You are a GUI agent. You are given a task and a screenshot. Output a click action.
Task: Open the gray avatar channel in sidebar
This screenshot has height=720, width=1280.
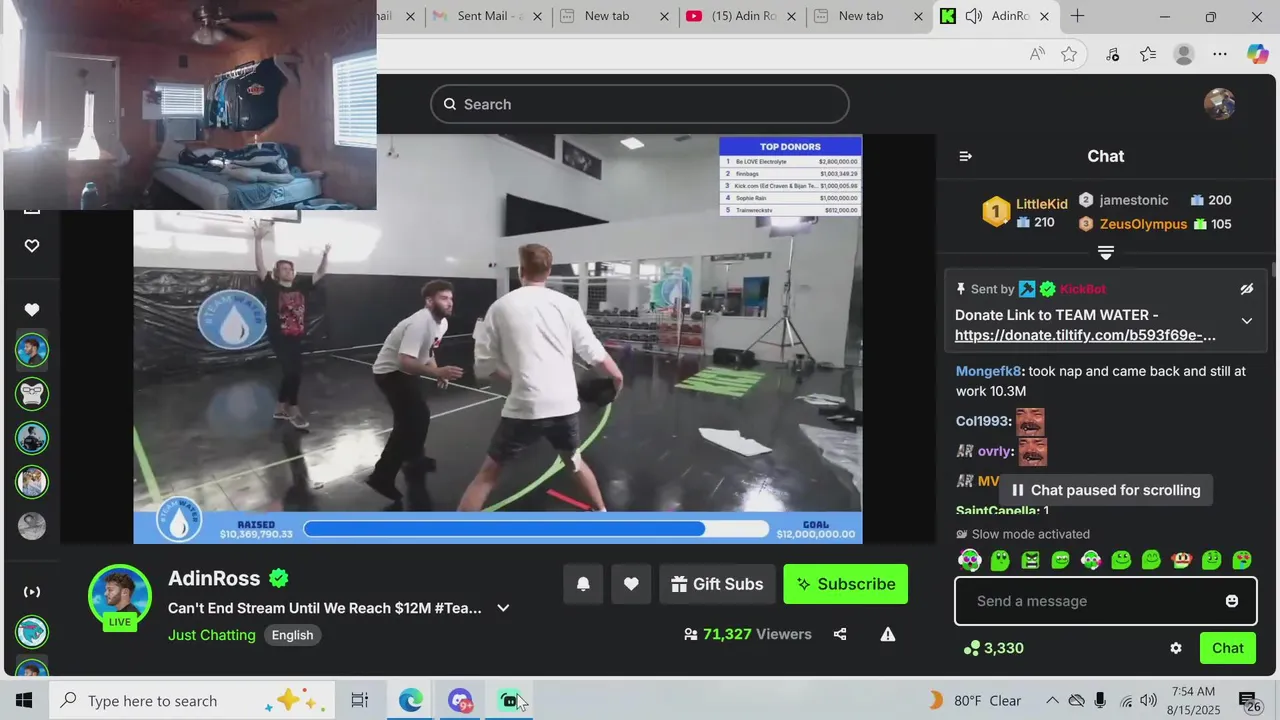pos(32,526)
